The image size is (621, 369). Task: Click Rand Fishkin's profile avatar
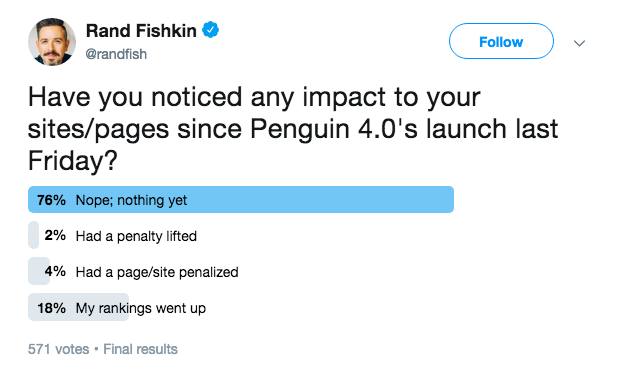click(51, 42)
